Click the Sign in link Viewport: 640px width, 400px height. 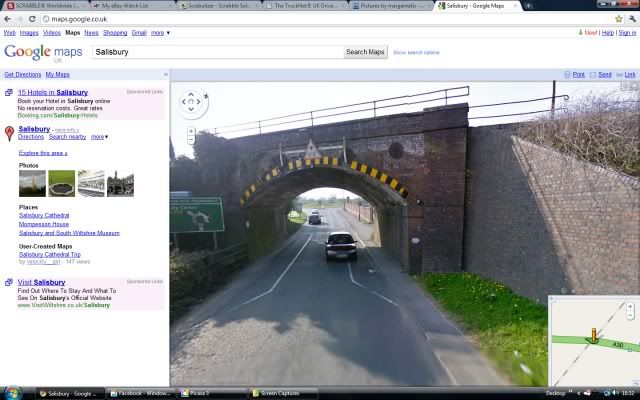tap(627, 33)
